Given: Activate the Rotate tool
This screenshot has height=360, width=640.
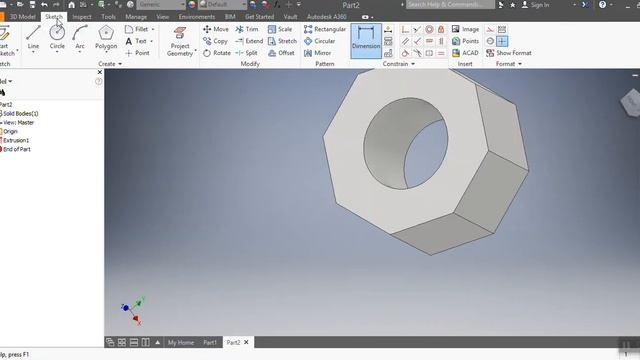Looking at the screenshot, I should click(217, 53).
